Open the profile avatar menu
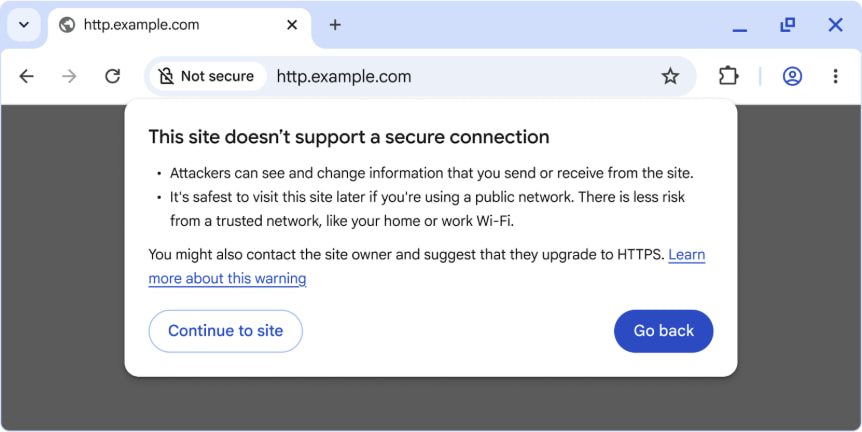Image resolution: width=862 pixels, height=432 pixels. point(792,76)
